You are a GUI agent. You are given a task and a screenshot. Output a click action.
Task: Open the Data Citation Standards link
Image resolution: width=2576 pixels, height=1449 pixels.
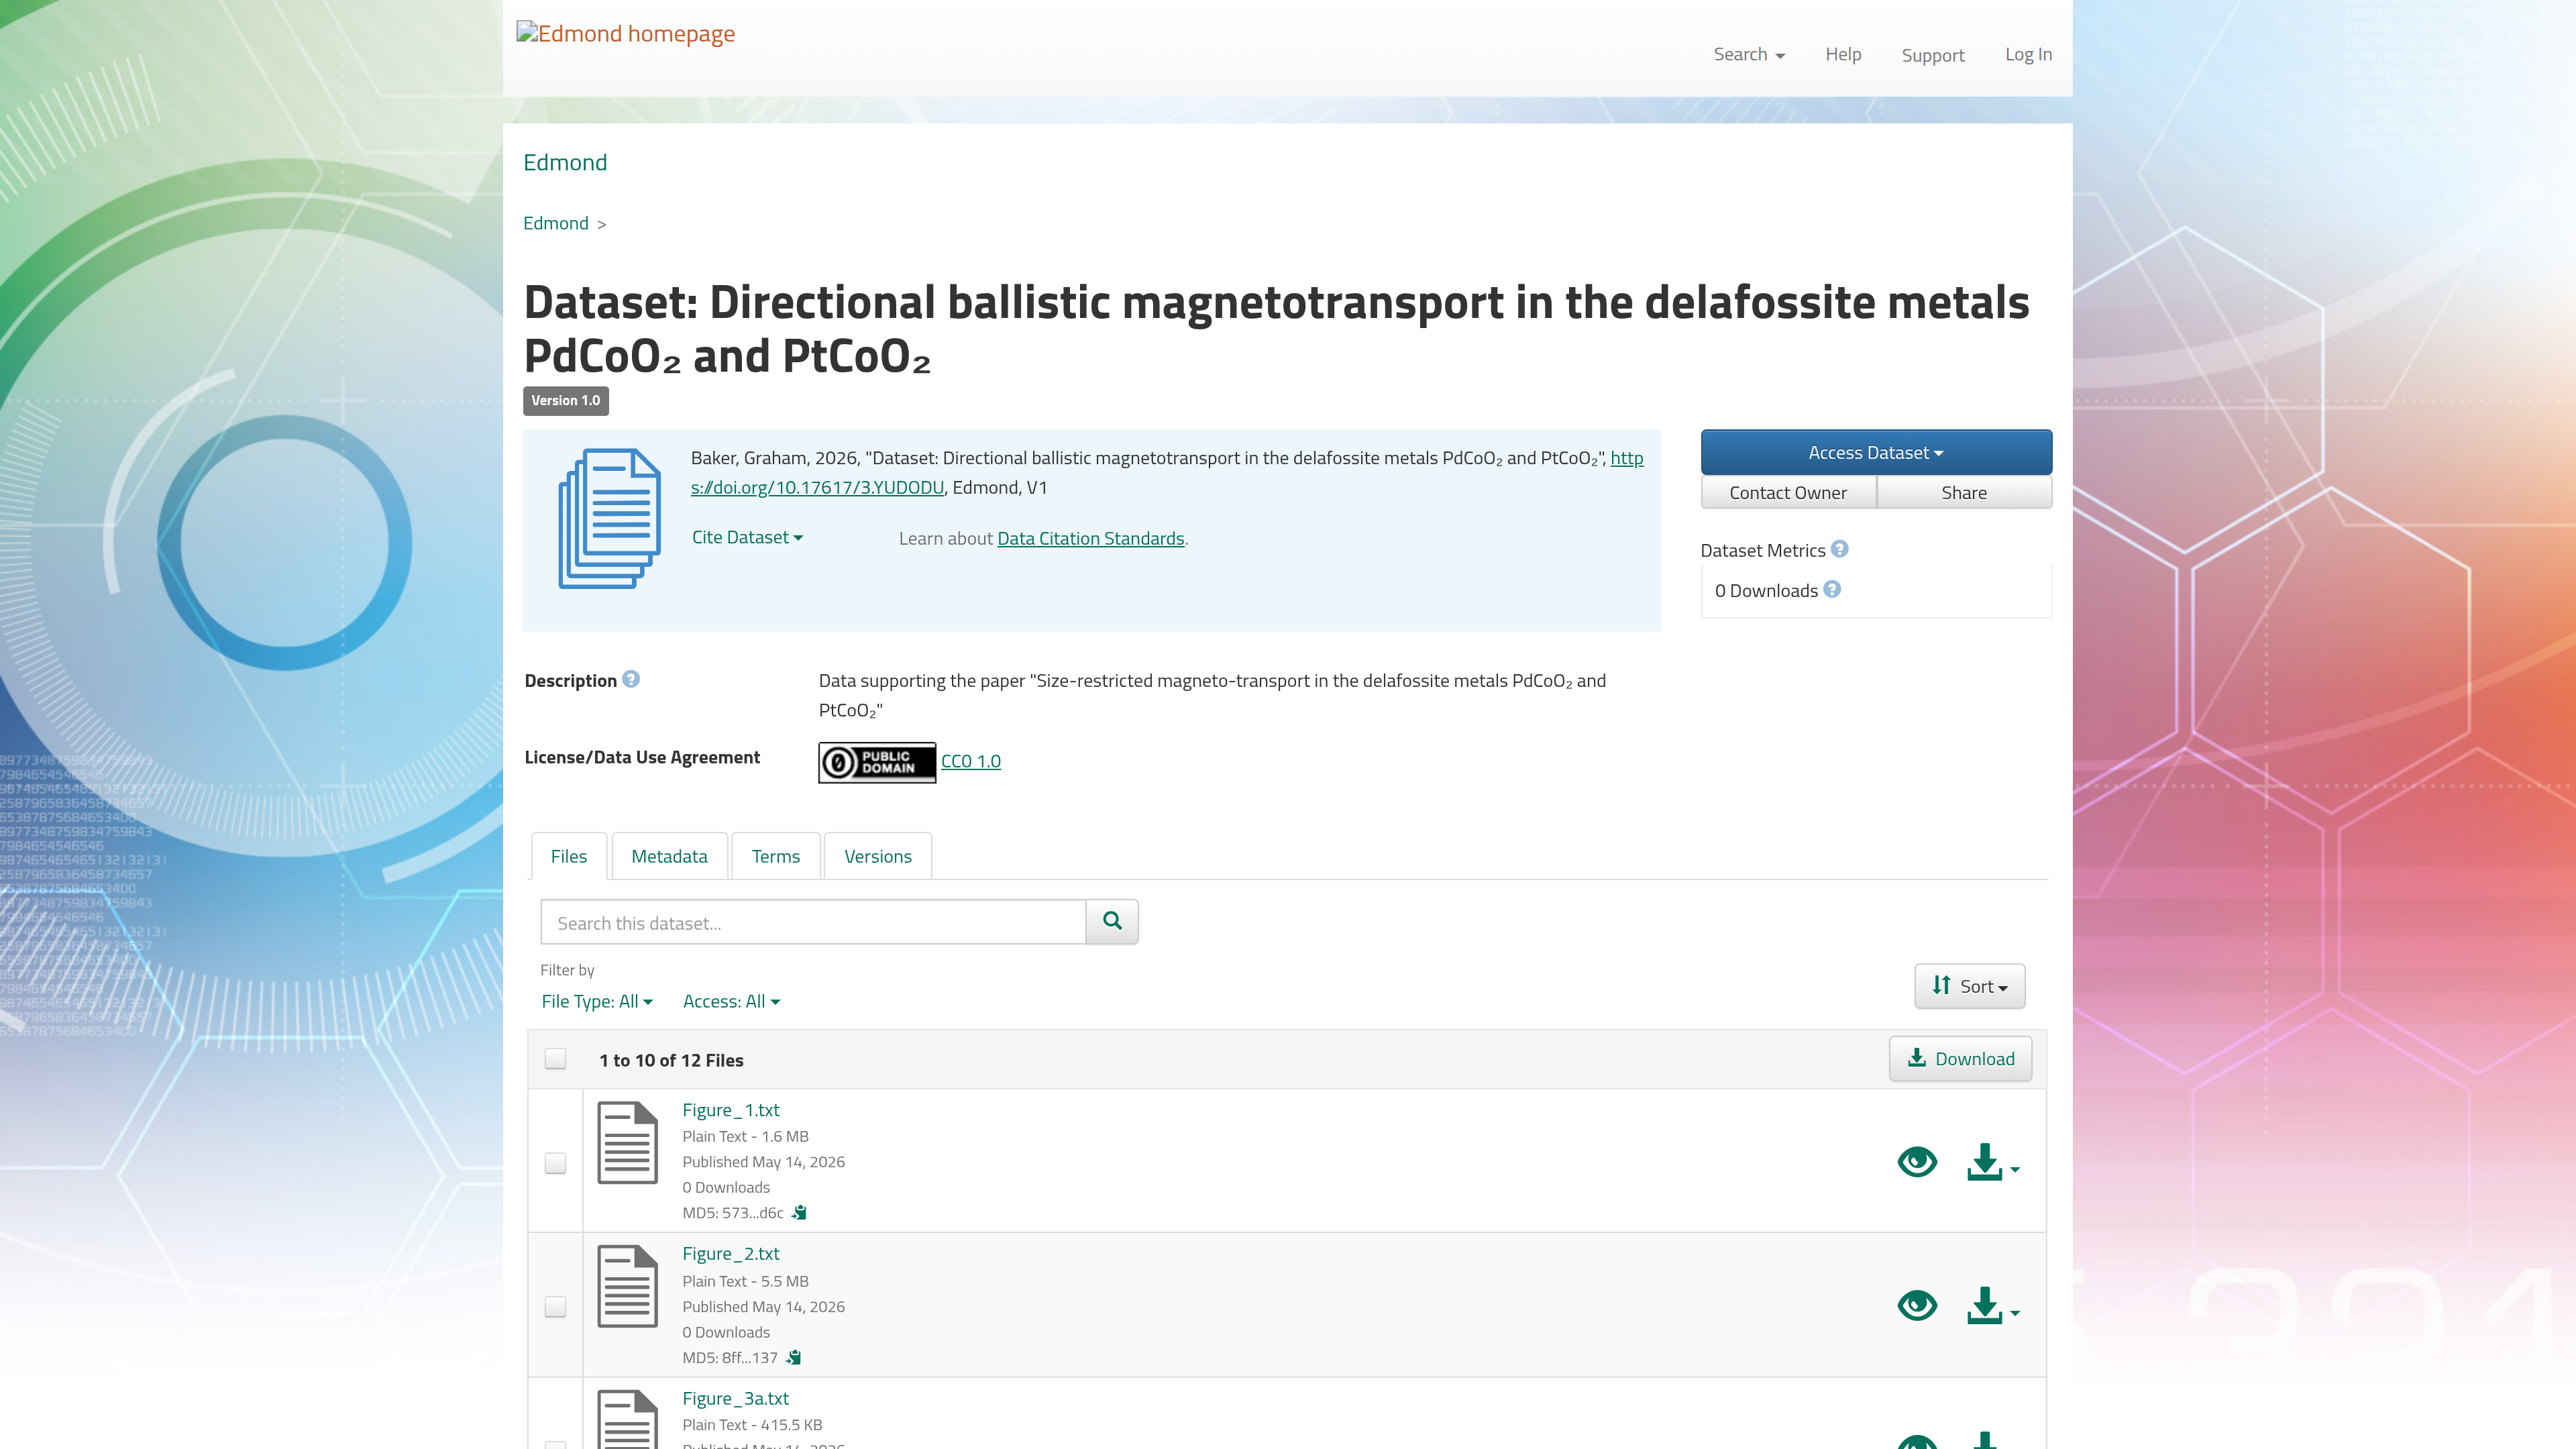click(1091, 538)
